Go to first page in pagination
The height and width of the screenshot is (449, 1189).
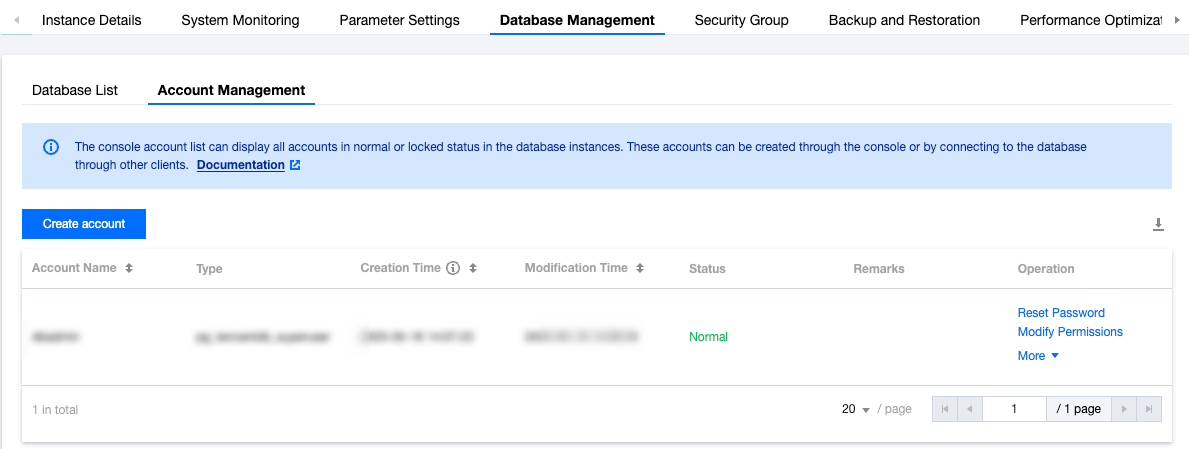pos(944,409)
